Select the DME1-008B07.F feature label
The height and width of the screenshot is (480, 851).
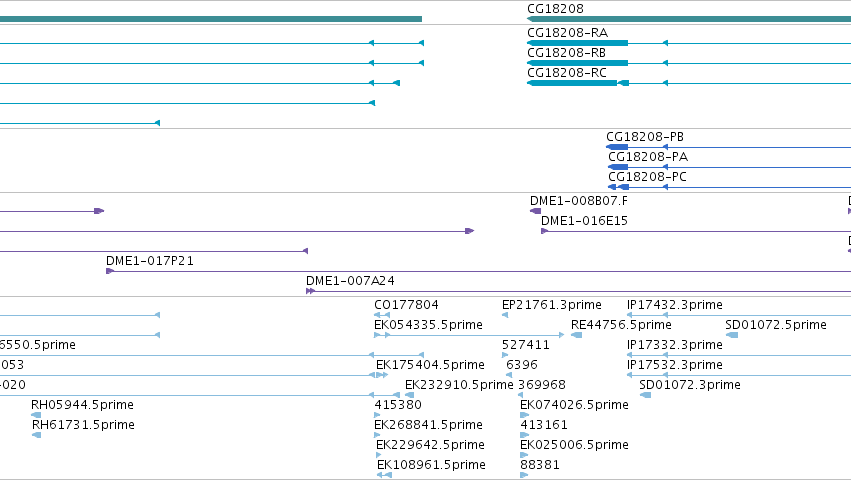click(x=579, y=201)
